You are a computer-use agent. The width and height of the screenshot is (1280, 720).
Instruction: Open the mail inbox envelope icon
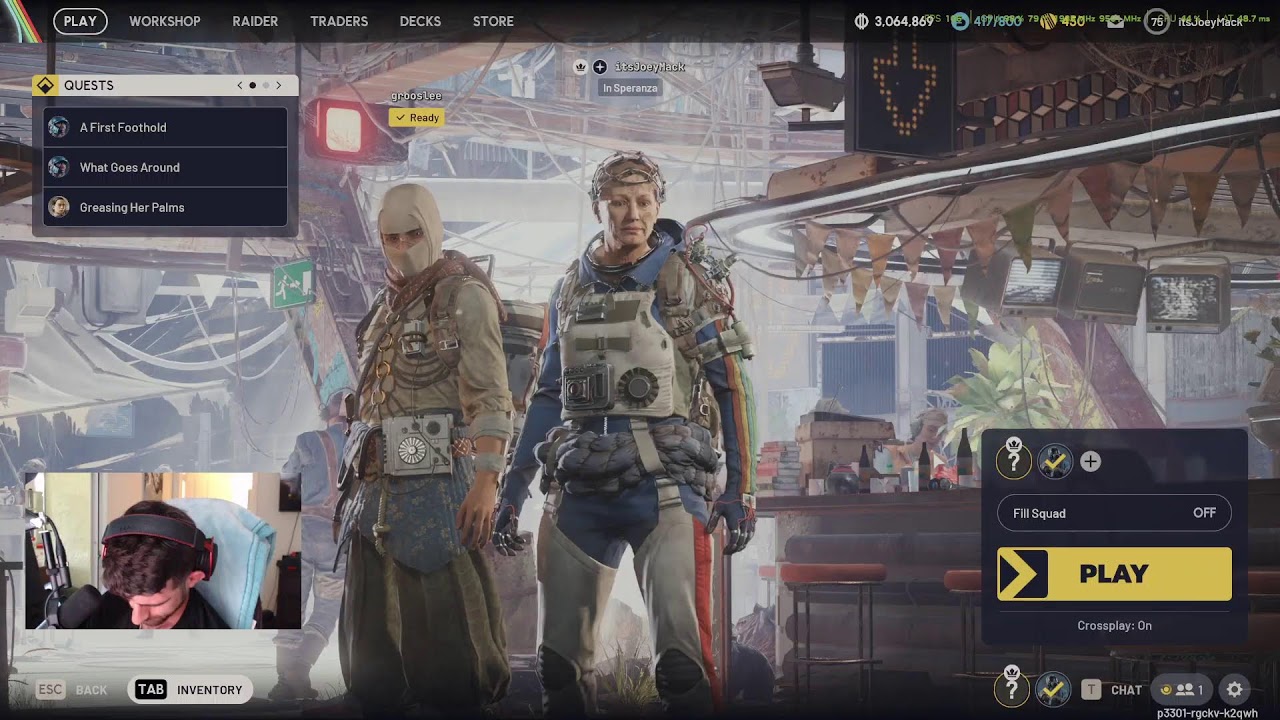click(1115, 22)
